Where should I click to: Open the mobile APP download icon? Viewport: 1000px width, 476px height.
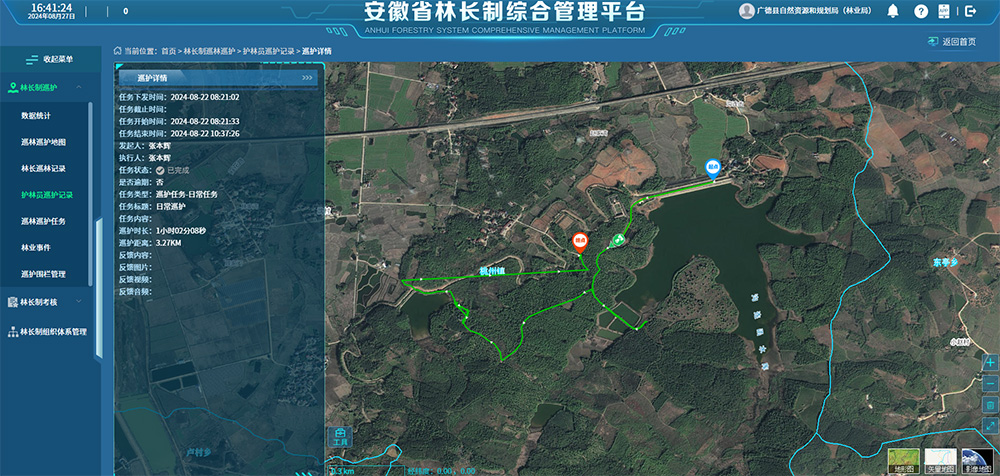(945, 11)
